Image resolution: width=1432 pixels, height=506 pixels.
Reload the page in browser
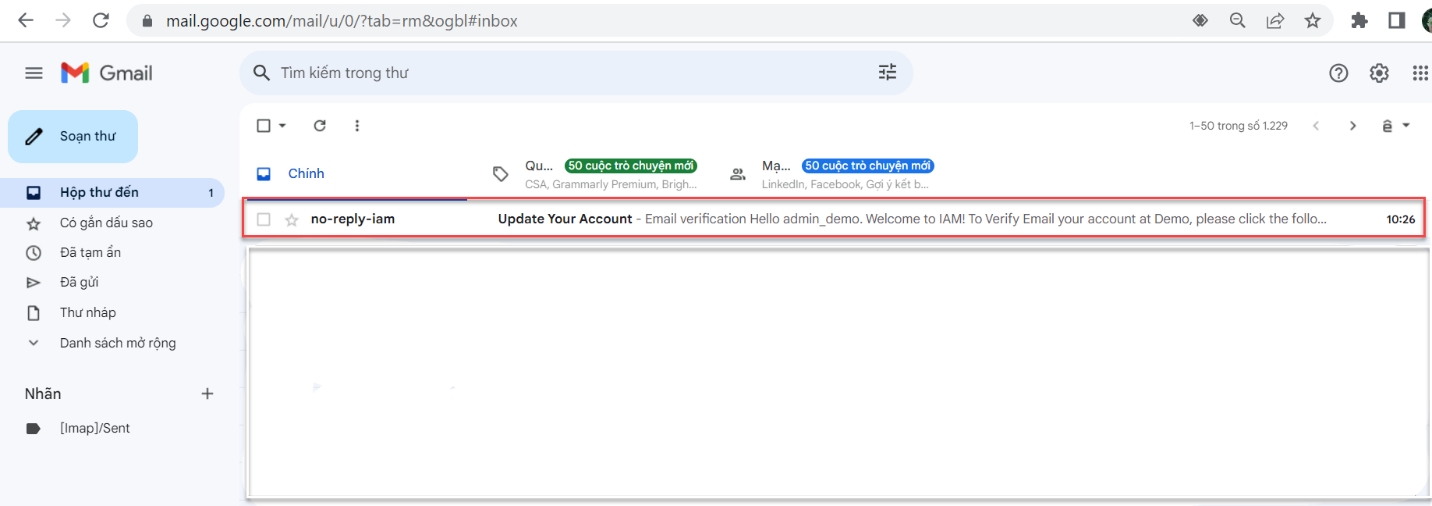[x=100, y=20]
